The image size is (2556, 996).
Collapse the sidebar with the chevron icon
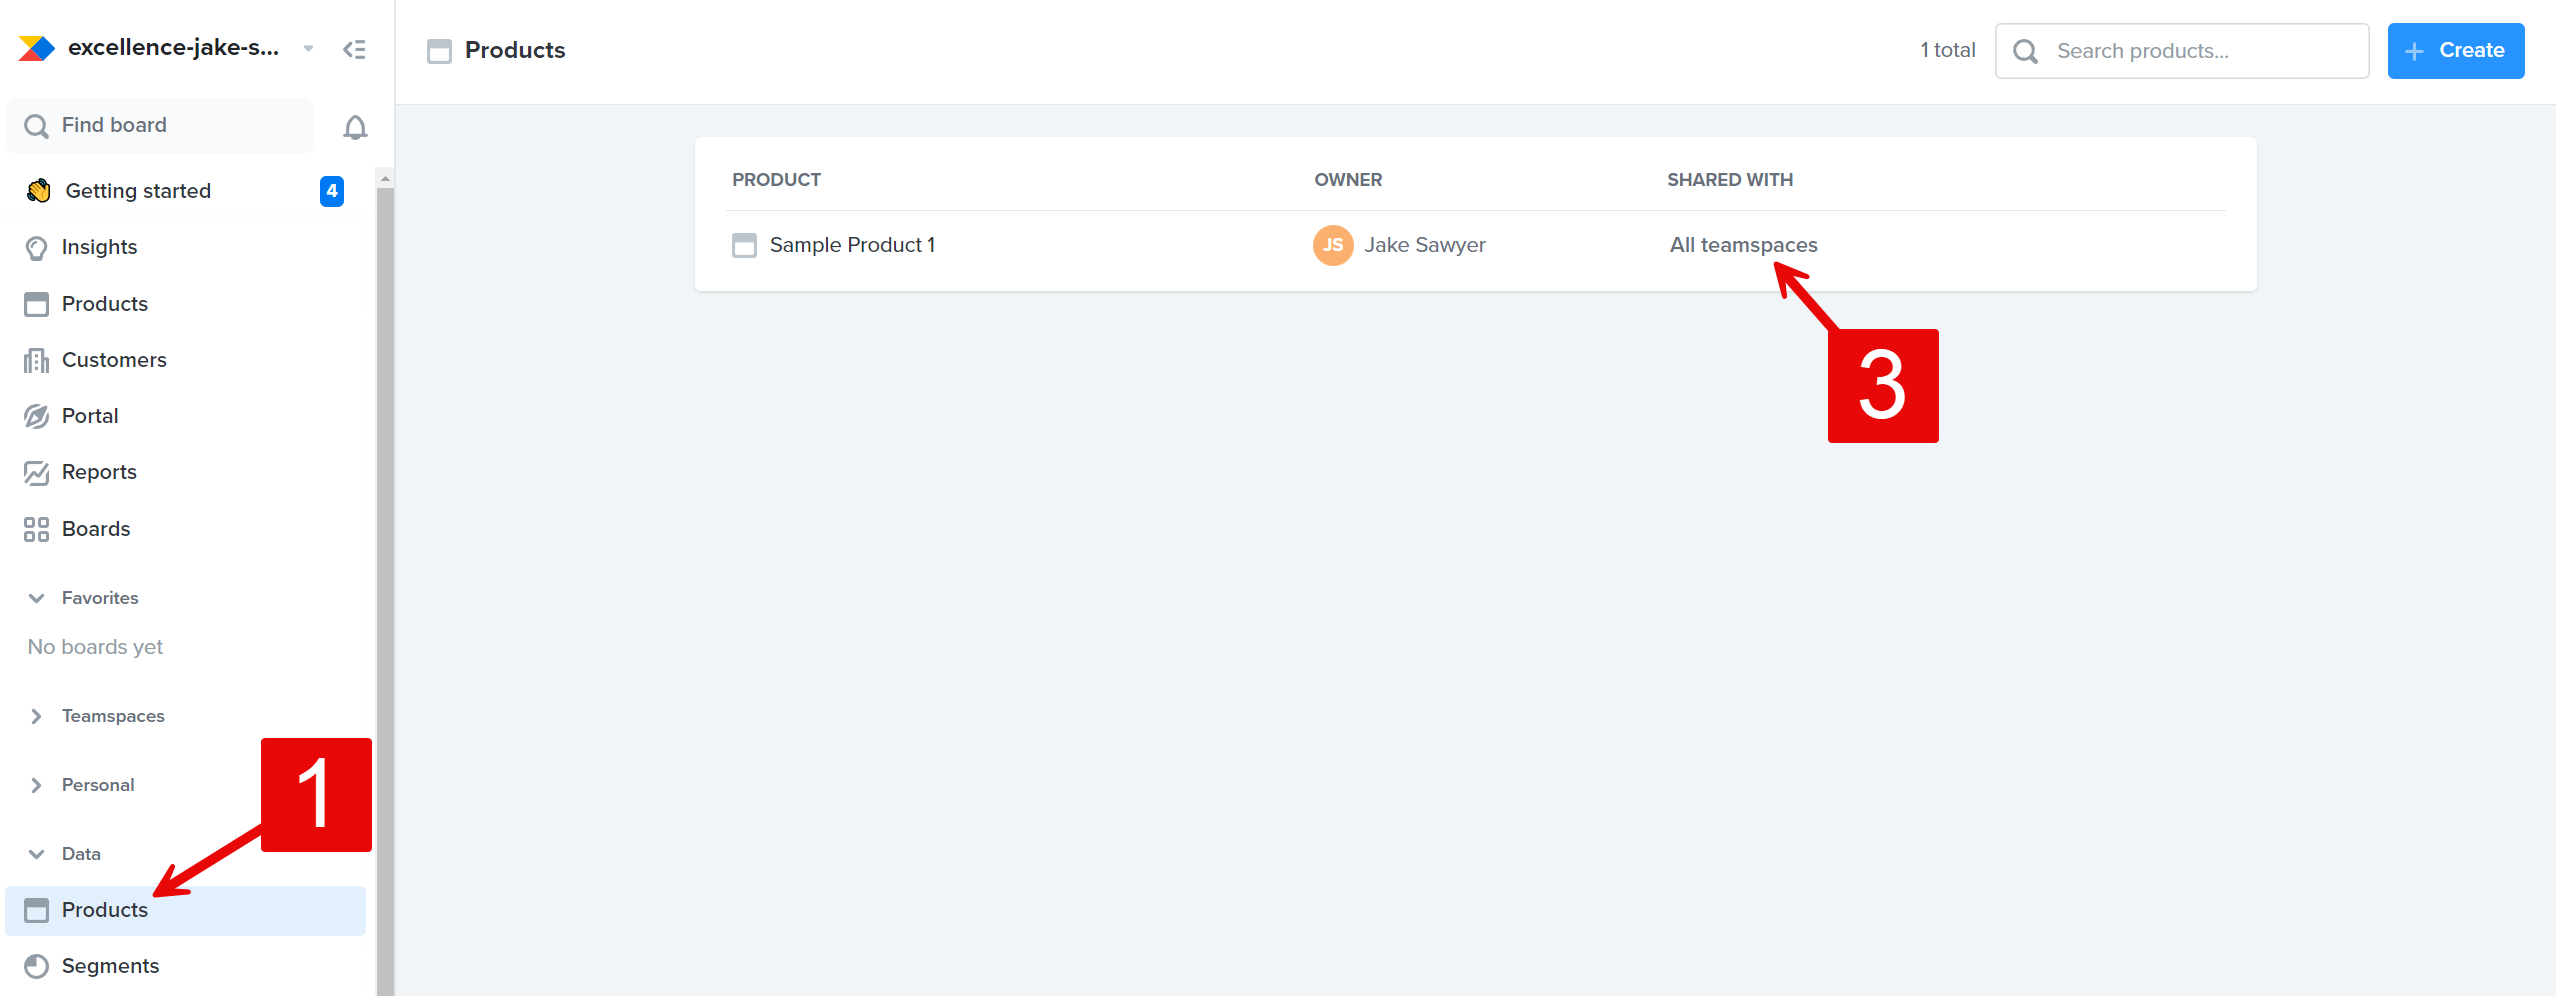353,48
